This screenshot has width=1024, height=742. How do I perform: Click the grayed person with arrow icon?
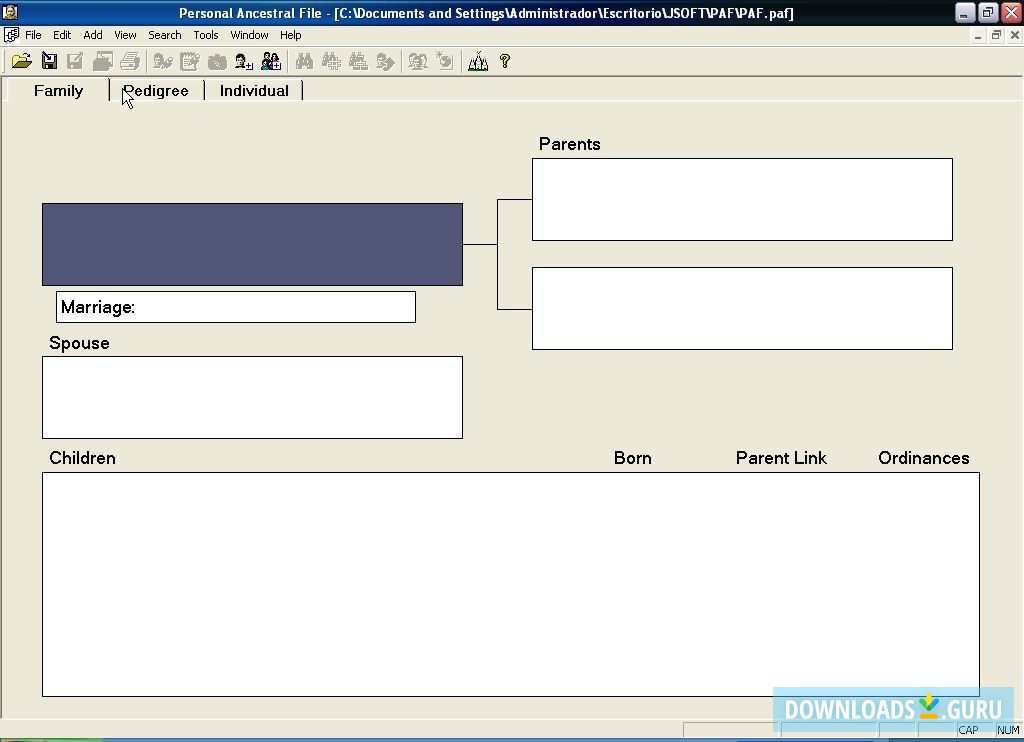385,61
